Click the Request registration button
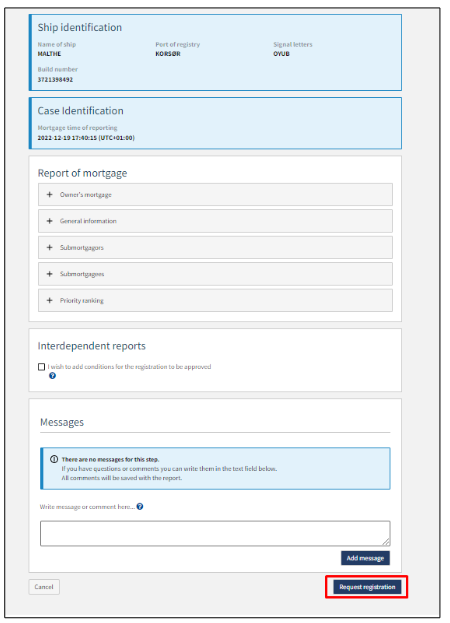 [367, 587]
